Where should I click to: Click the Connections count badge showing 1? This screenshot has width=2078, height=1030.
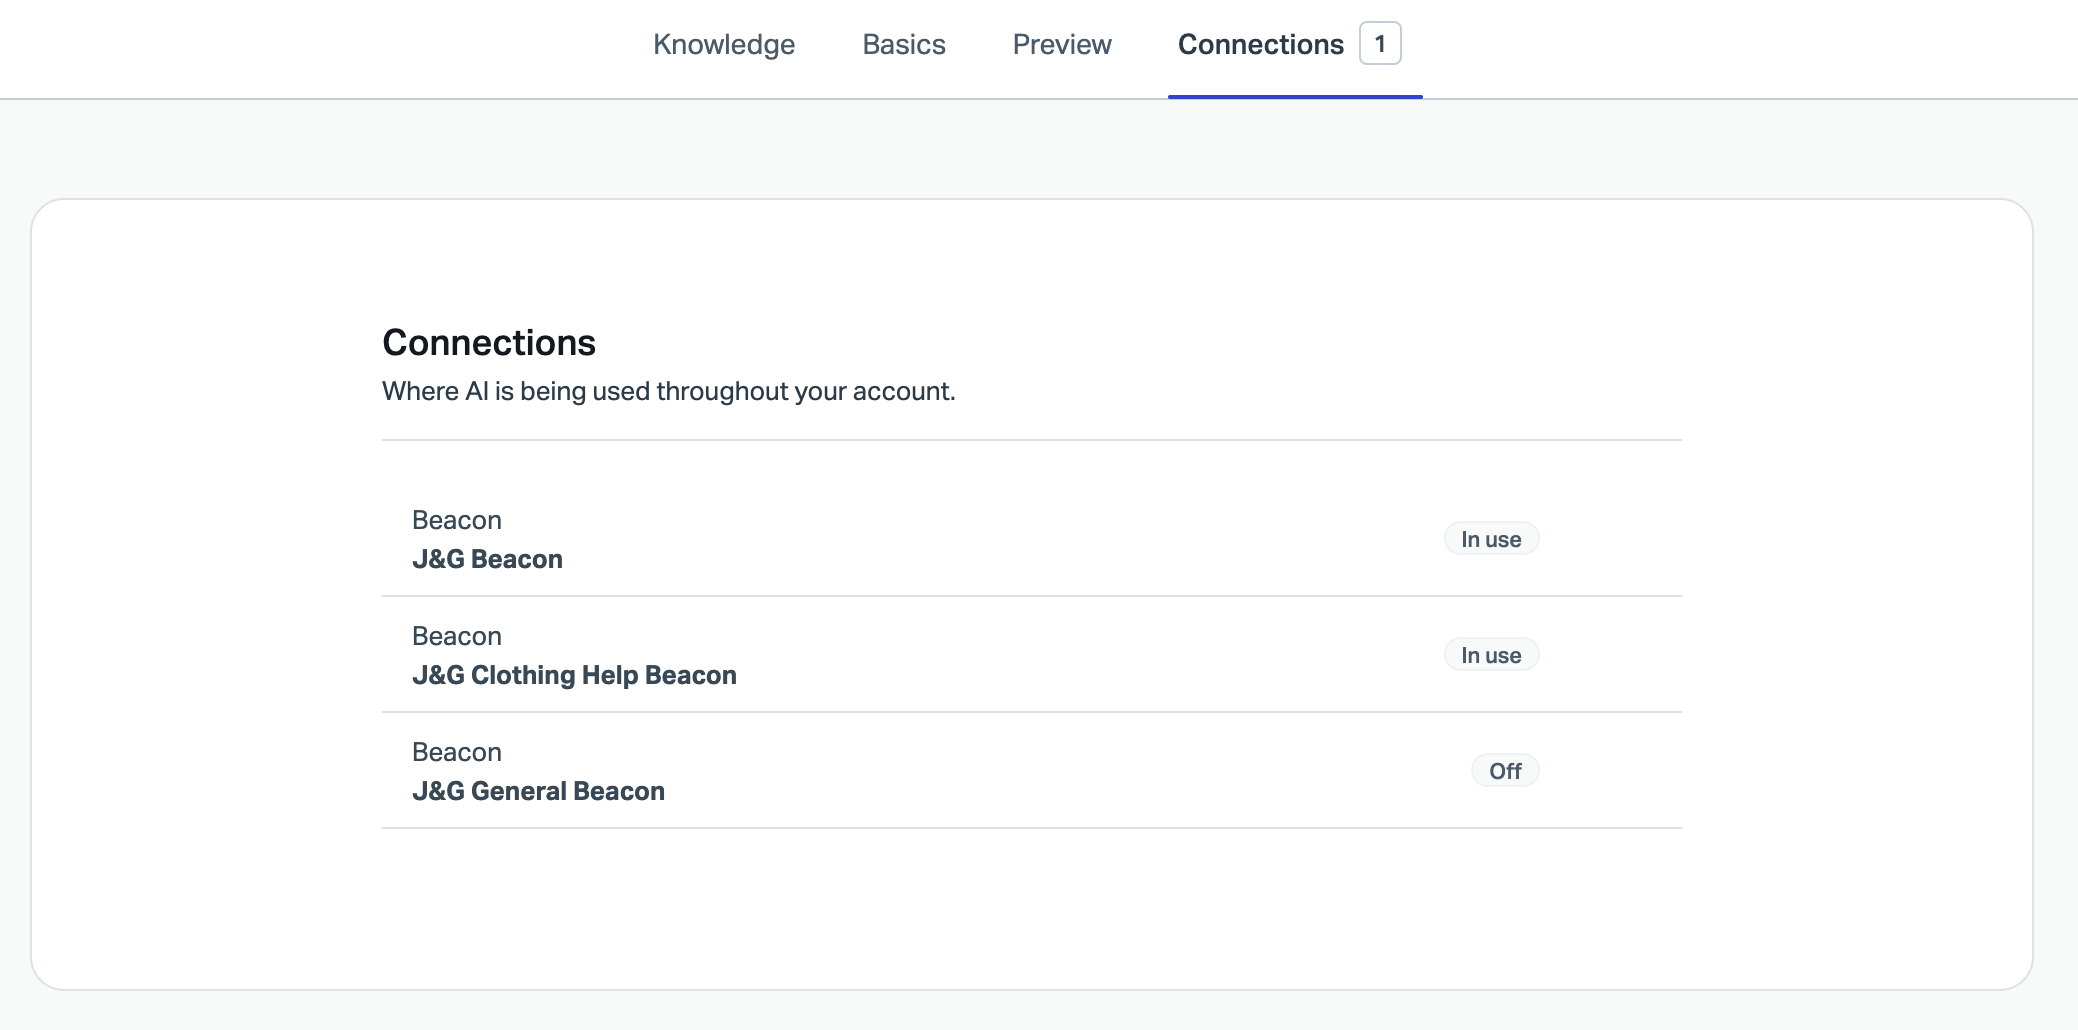[x=1380, y=44]
